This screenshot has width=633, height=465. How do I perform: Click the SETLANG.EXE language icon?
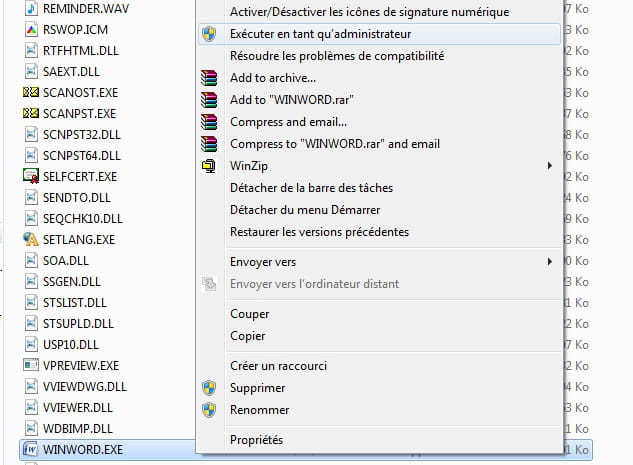click(31, 239)
